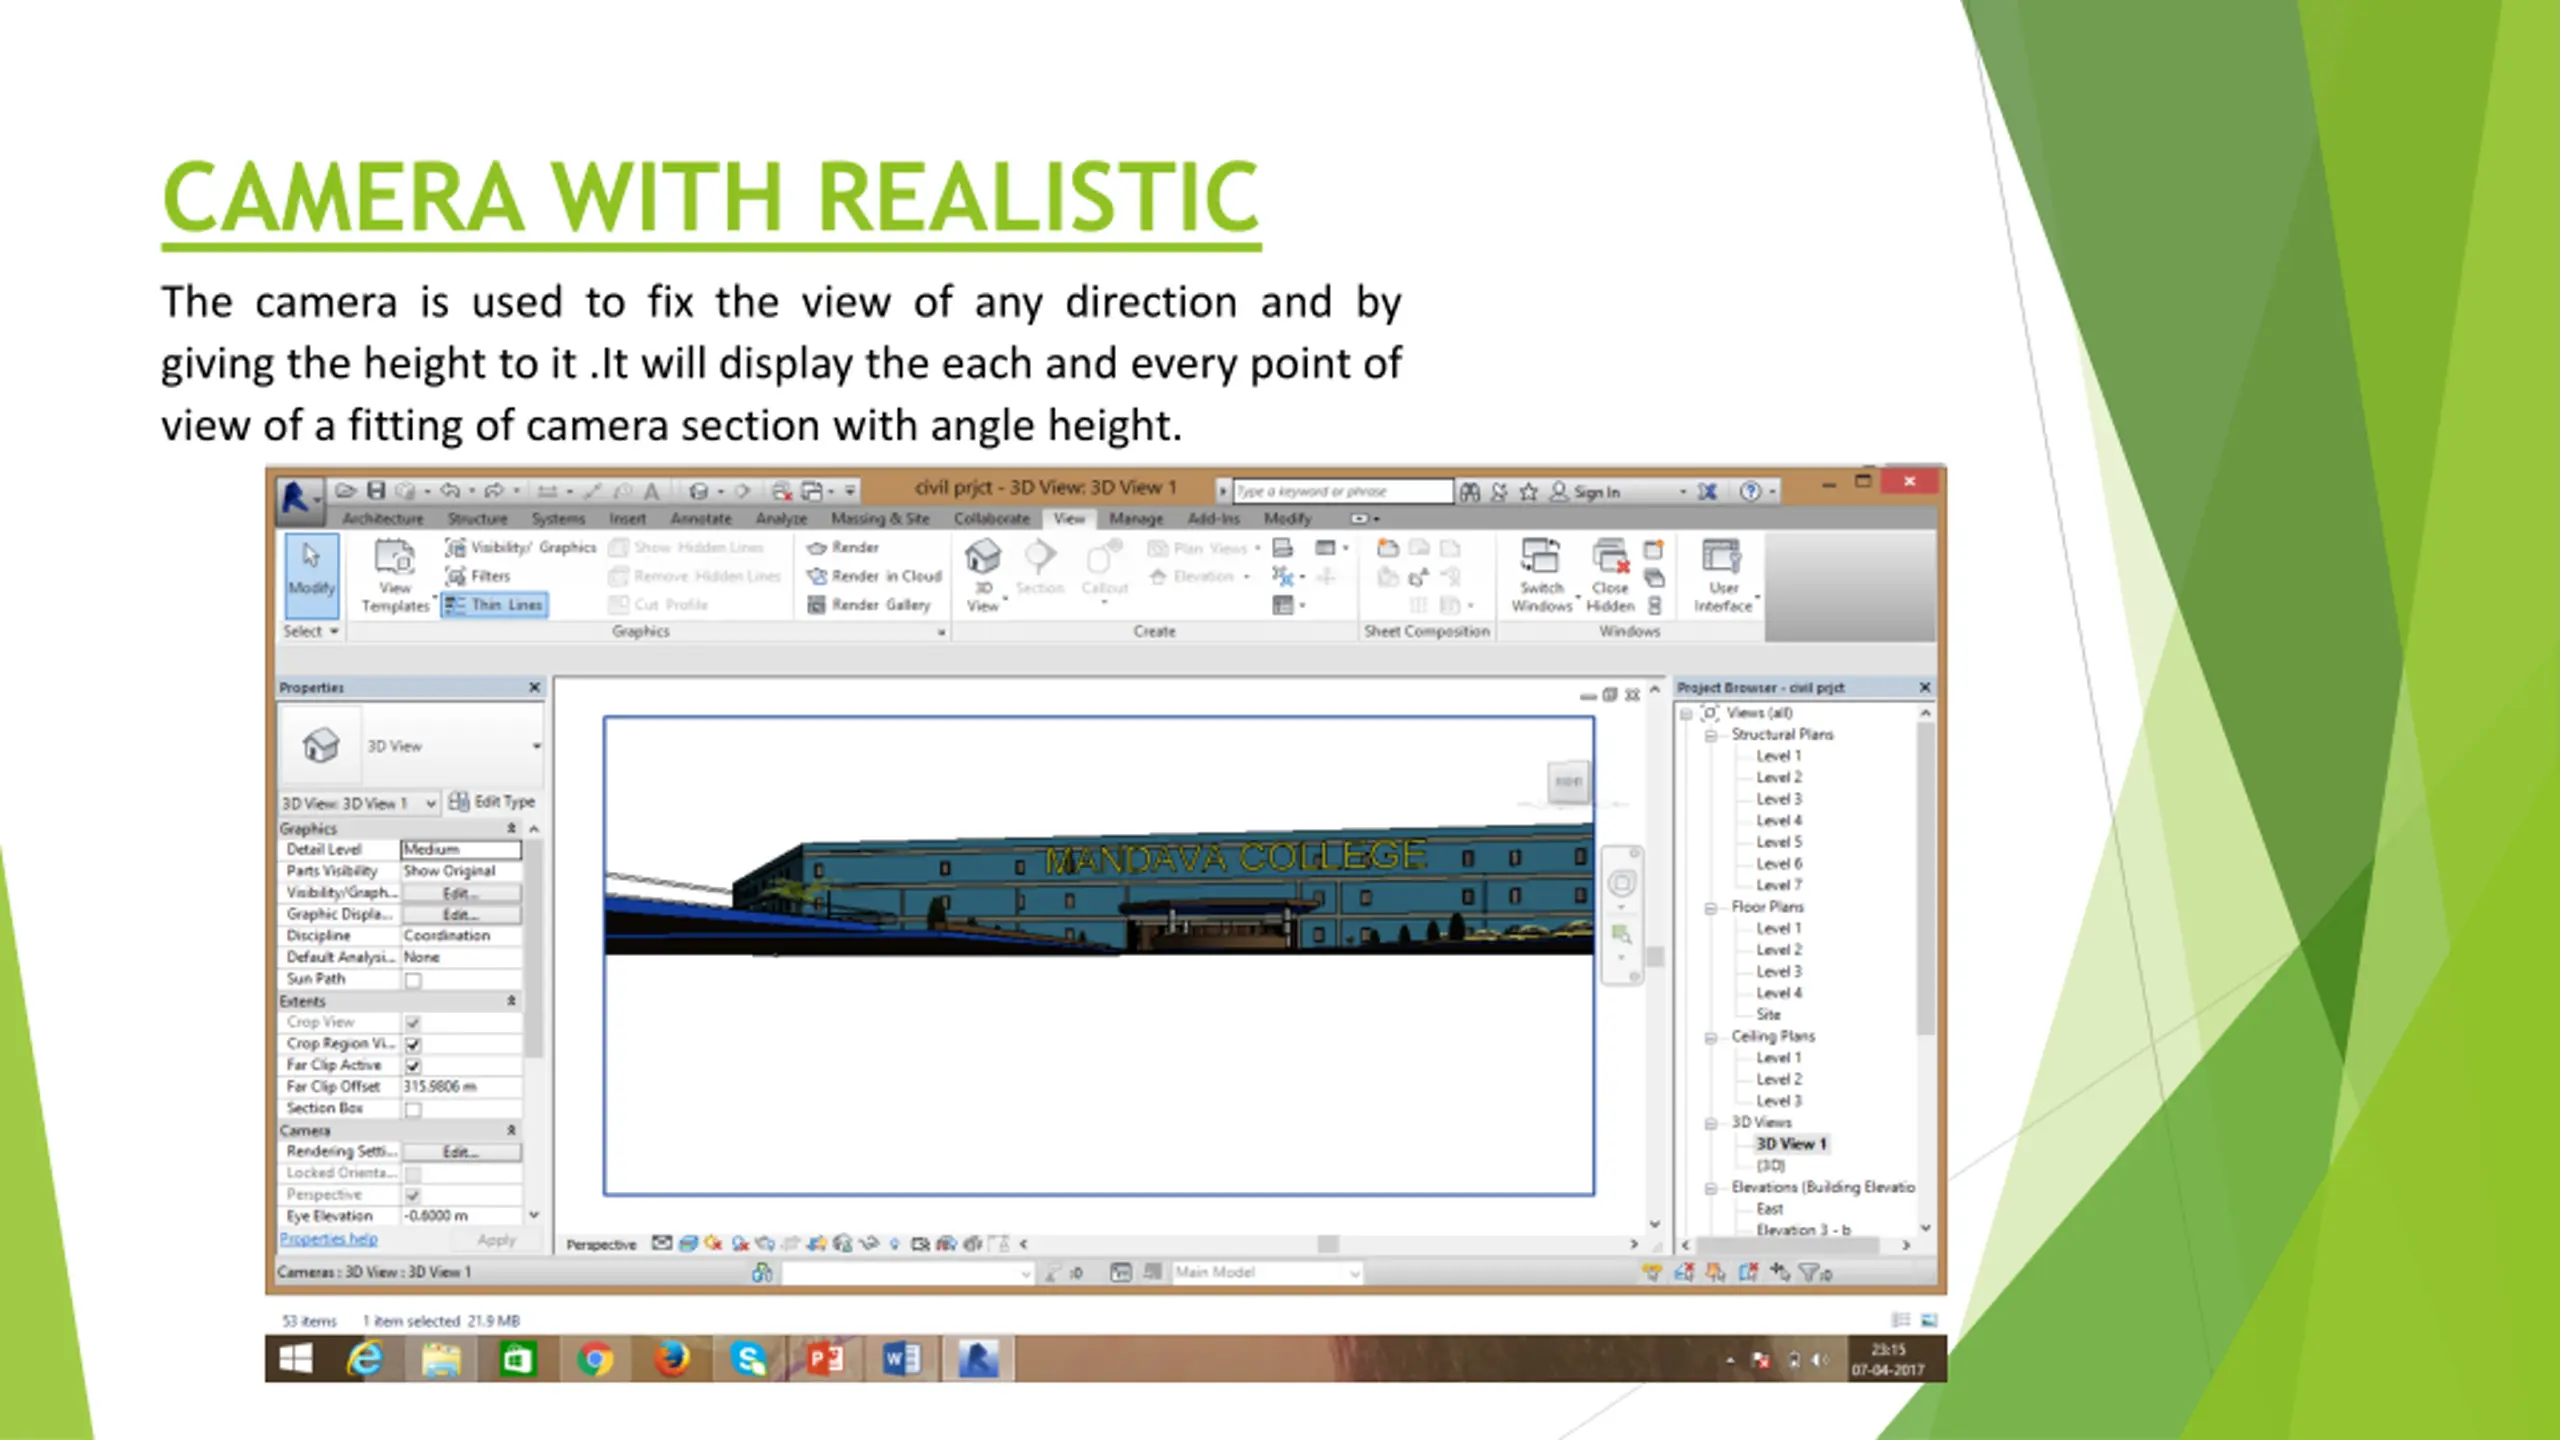The height and width of the screenshot is (1440, 2560).
Task: Check the Section Box checkbox
Action: 413,1109
